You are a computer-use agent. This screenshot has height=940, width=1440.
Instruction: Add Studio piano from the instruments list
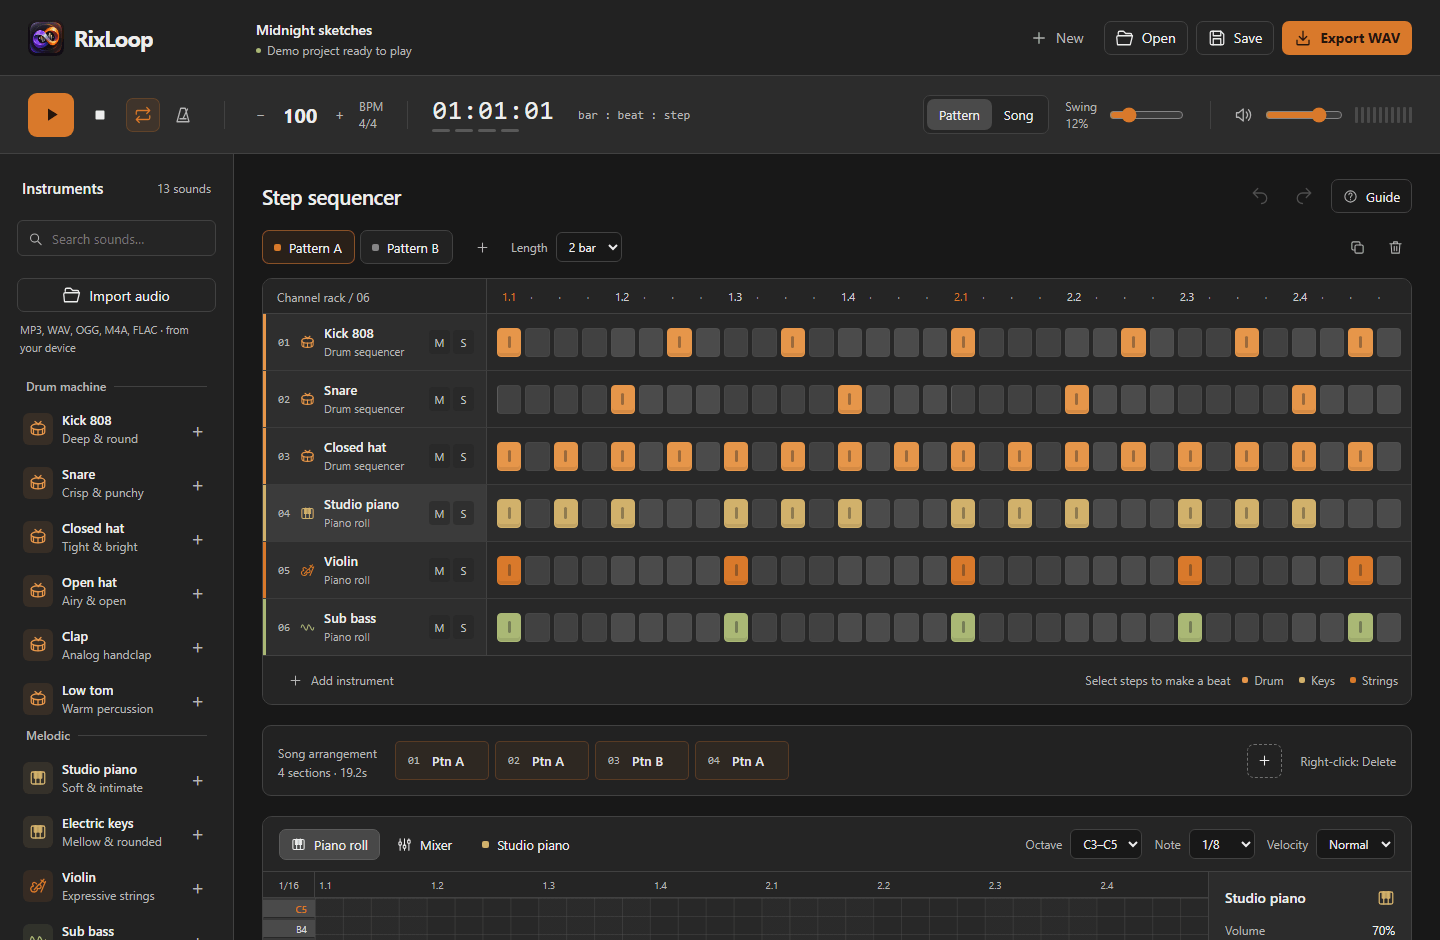pyautogui.click(x=198, y=780)
